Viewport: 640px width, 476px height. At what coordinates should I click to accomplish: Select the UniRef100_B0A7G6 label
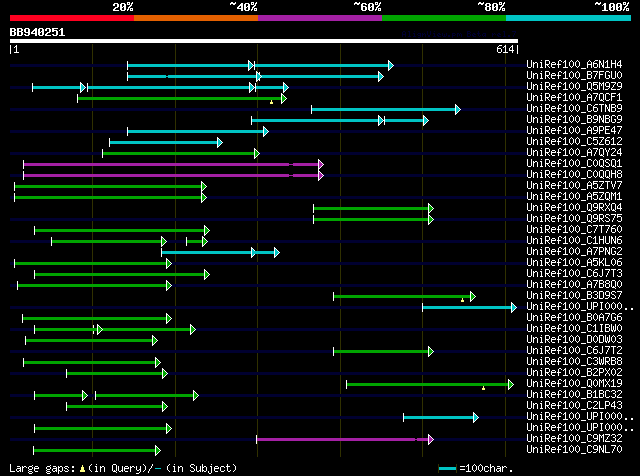(574, 318)
